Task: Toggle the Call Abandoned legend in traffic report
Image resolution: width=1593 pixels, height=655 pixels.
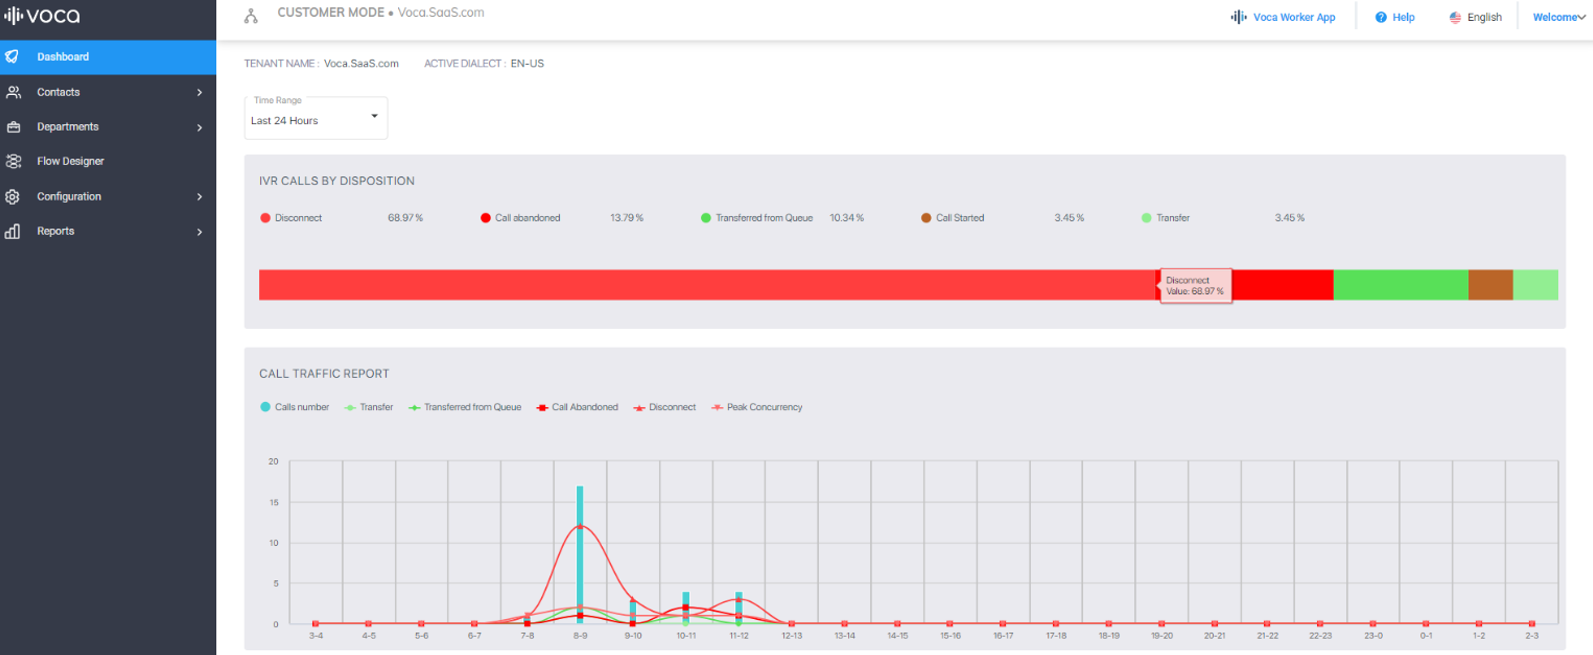Action: pyautogui.click(x=577, y=407)
